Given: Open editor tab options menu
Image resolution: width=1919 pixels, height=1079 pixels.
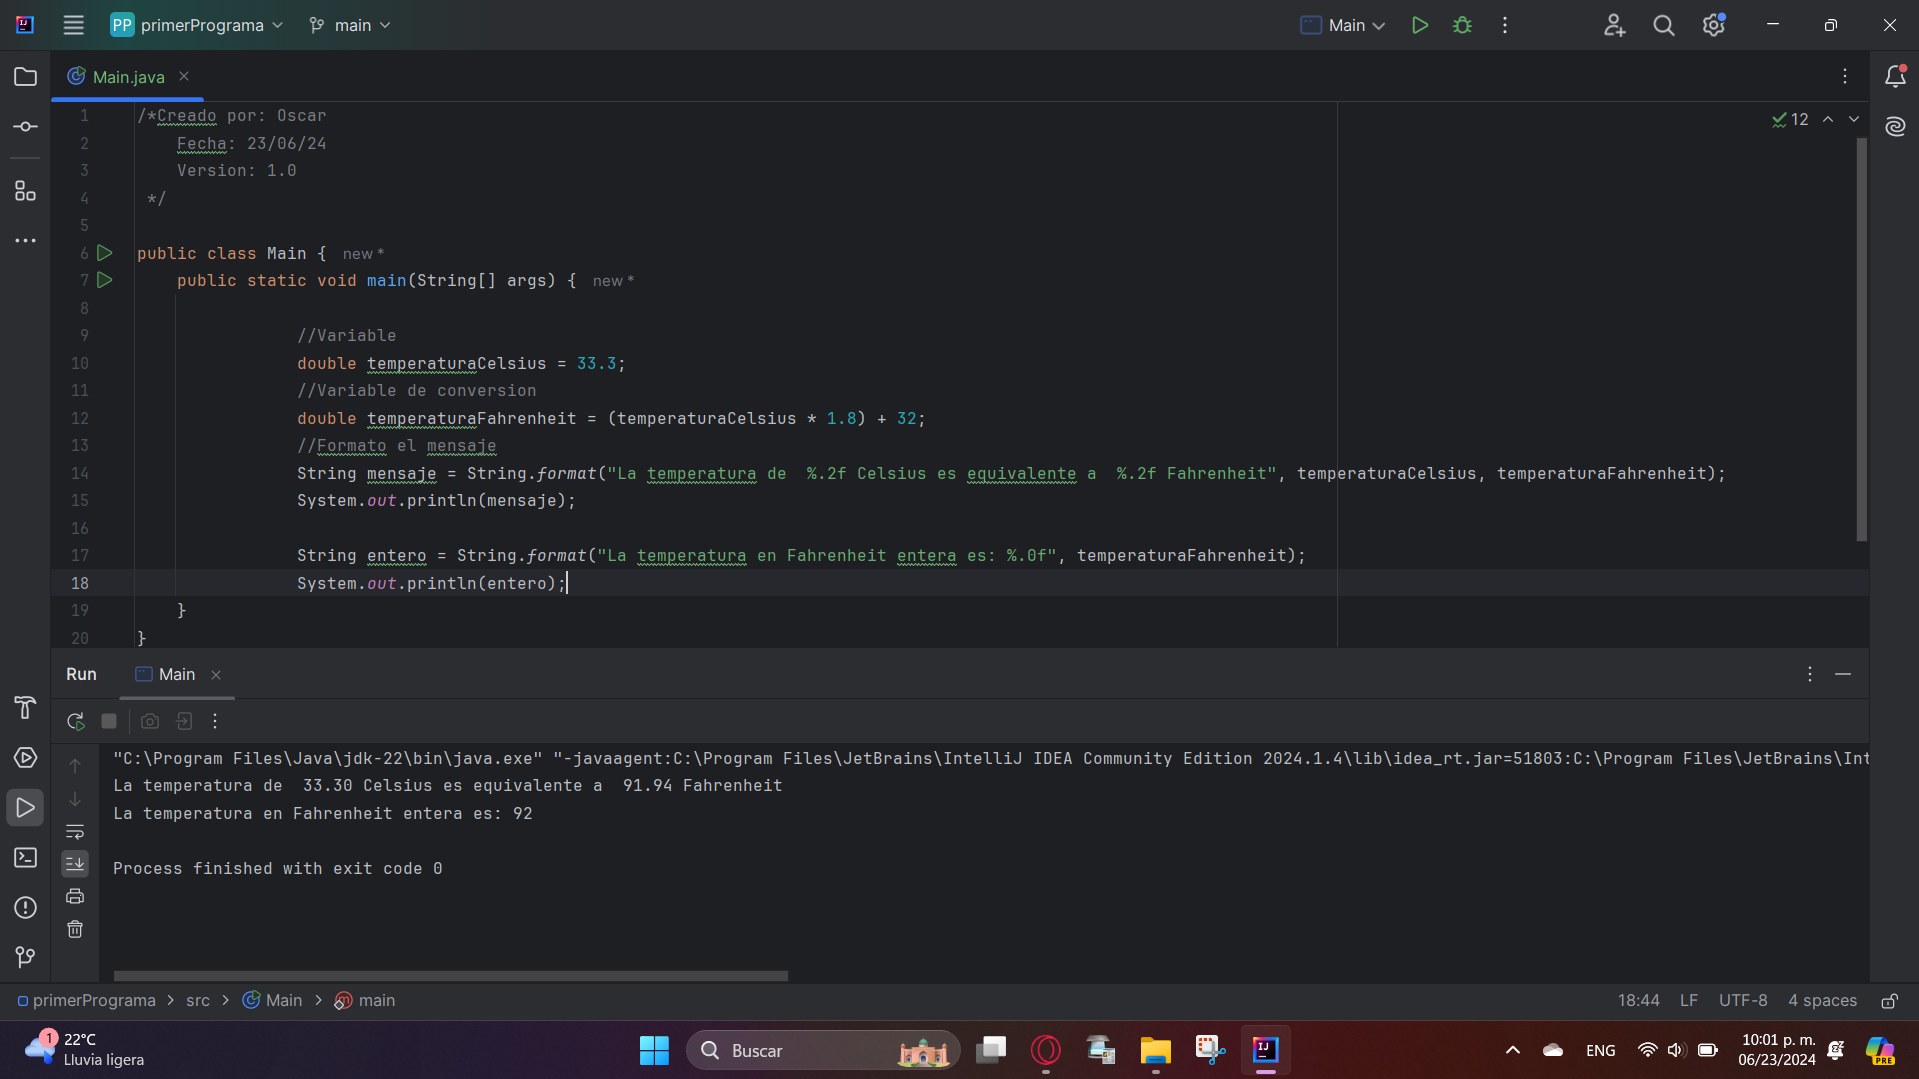Looking at the screenshot, I should [1845, 76].
